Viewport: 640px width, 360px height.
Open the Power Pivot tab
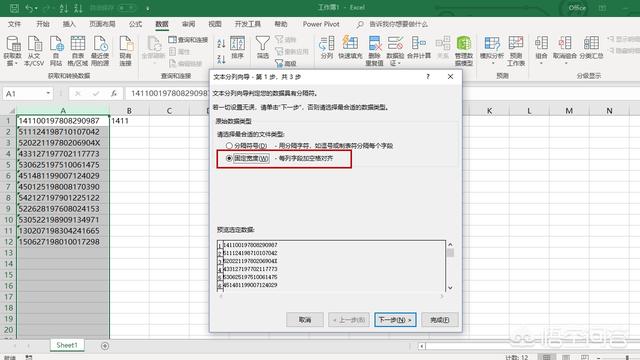321,24
